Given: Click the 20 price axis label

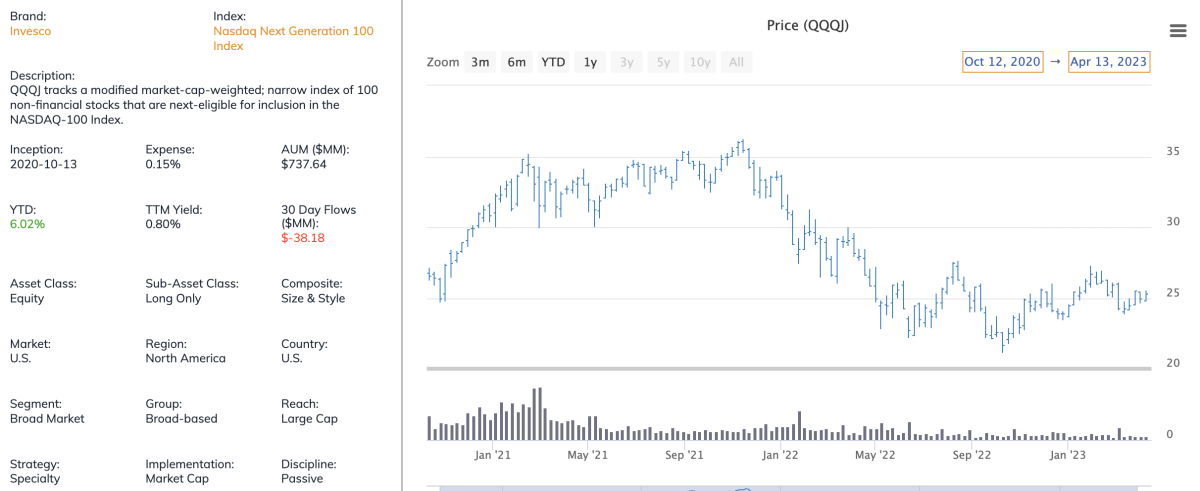Looking at the screenshot, I should tap(1174, 363).
